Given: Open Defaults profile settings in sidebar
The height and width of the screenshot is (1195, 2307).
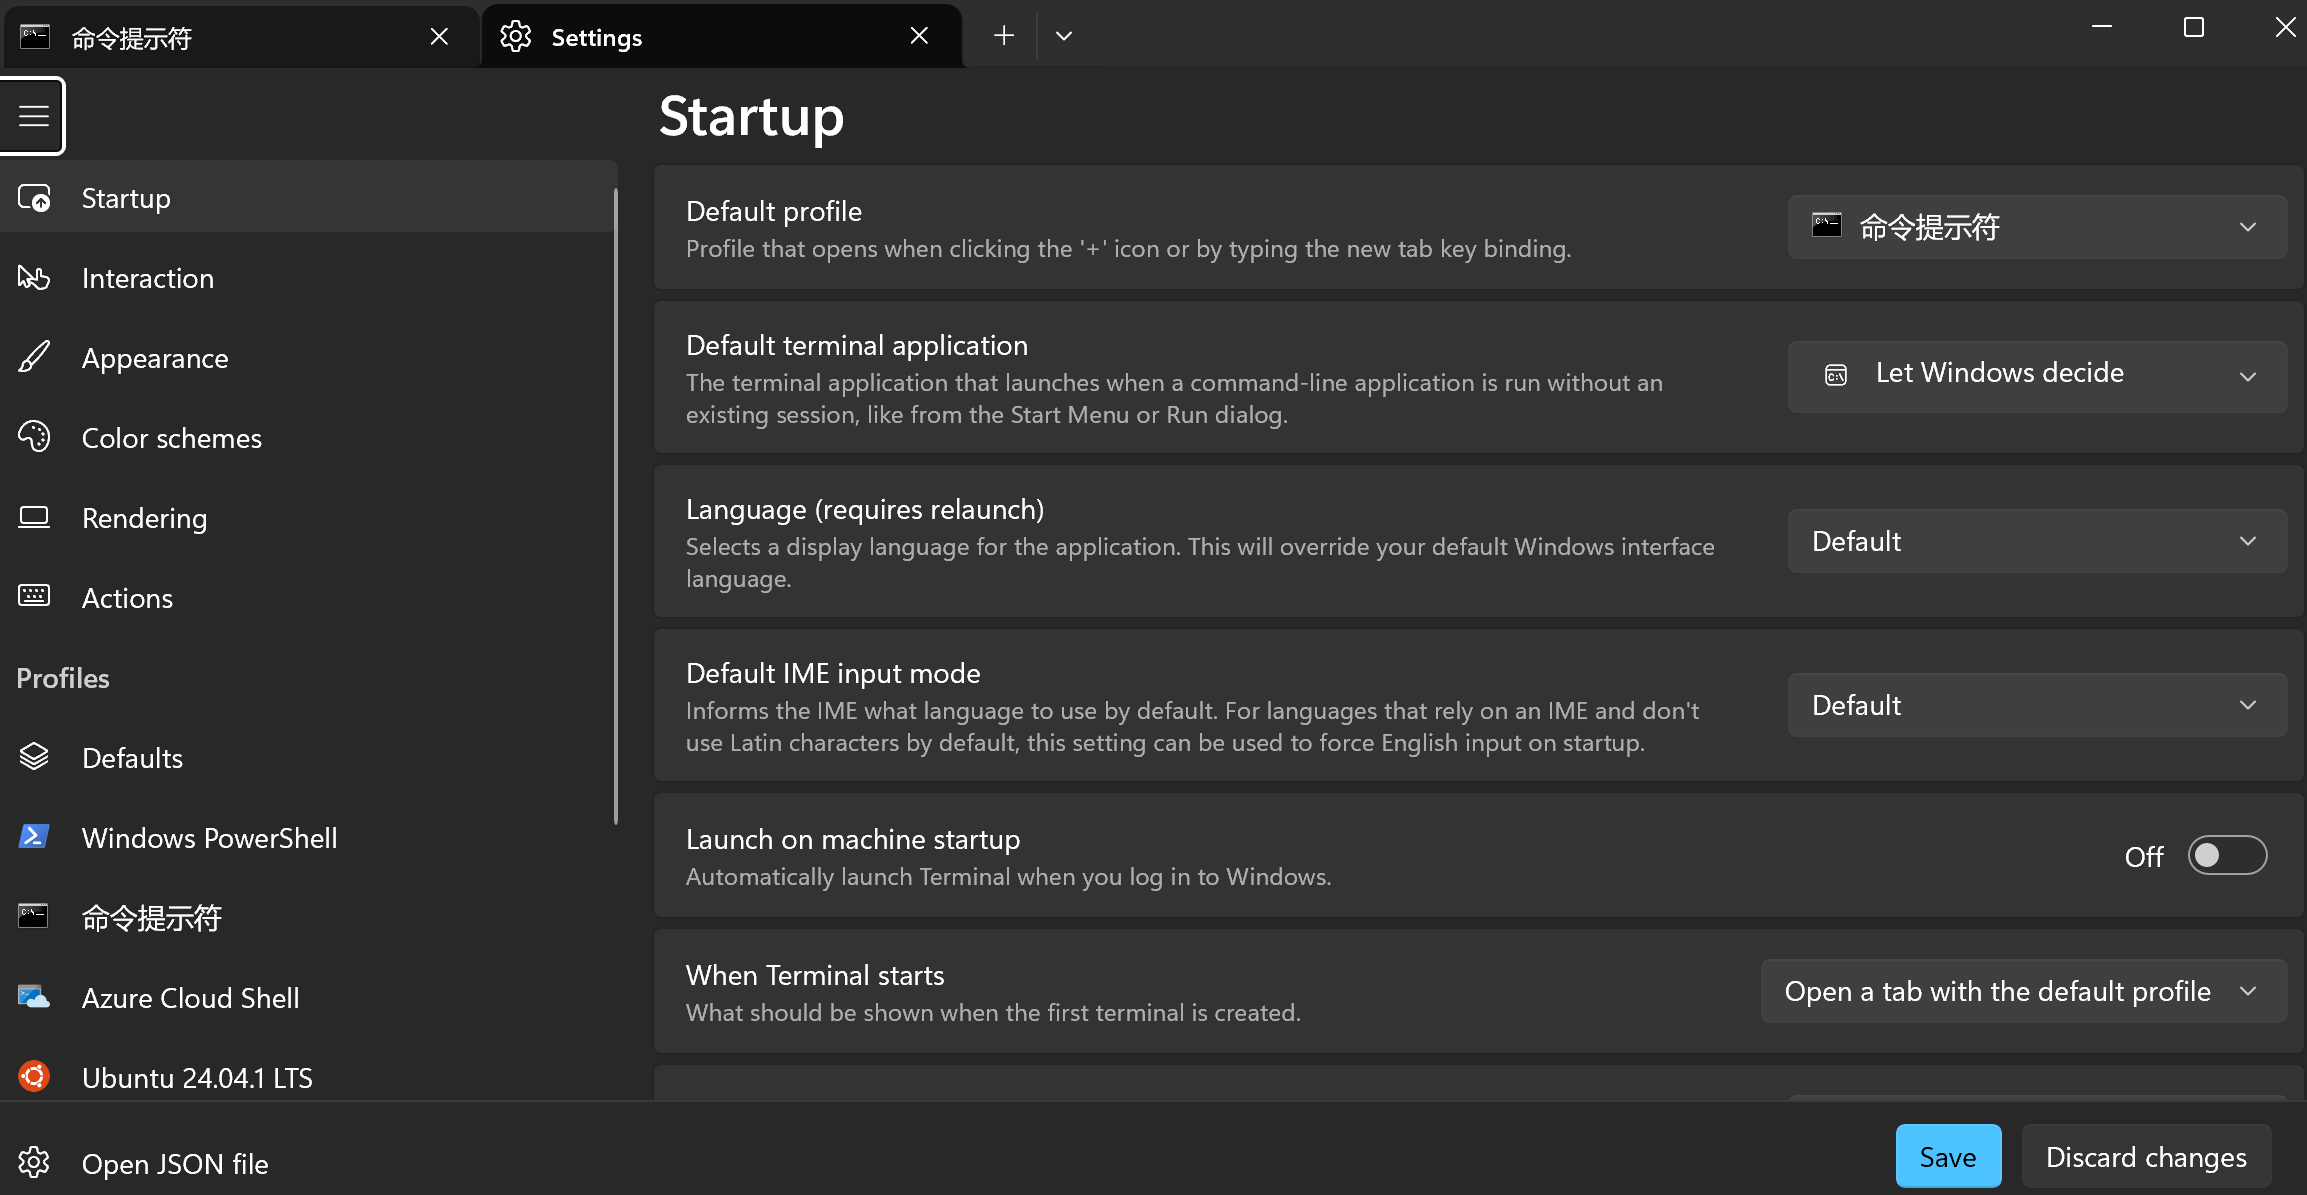Looking at the screenshot, I should click(132, 758).
